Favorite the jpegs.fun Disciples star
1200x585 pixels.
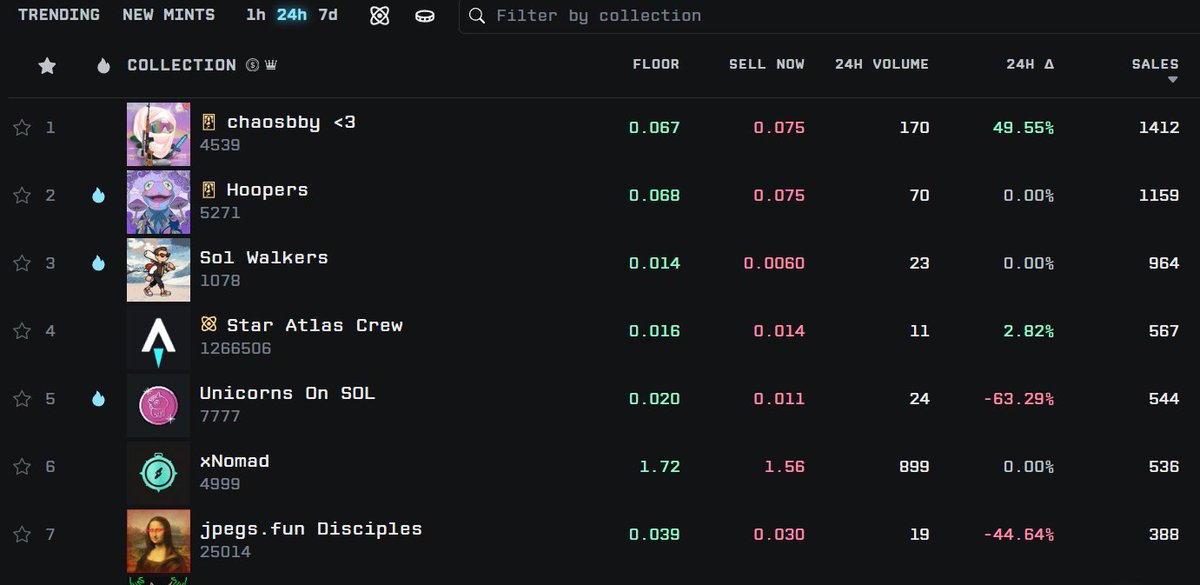(22, 535)
